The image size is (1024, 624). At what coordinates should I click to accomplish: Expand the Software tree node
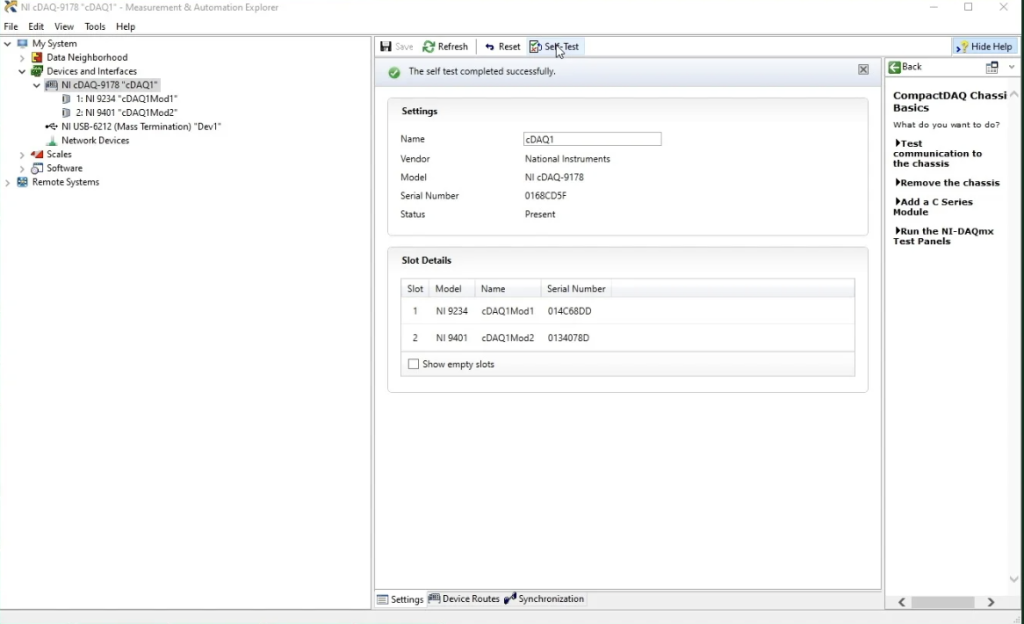pos(22,168)
